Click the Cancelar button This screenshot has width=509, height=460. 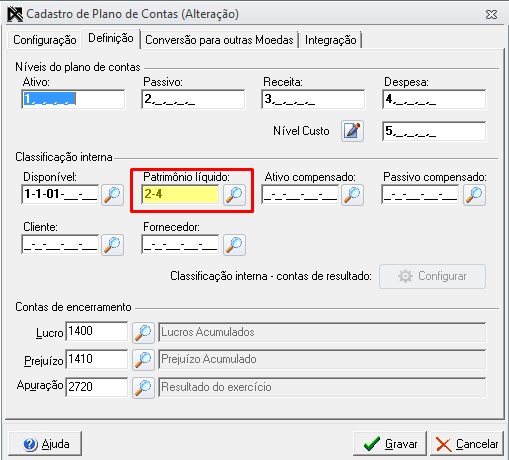(467, 444)
